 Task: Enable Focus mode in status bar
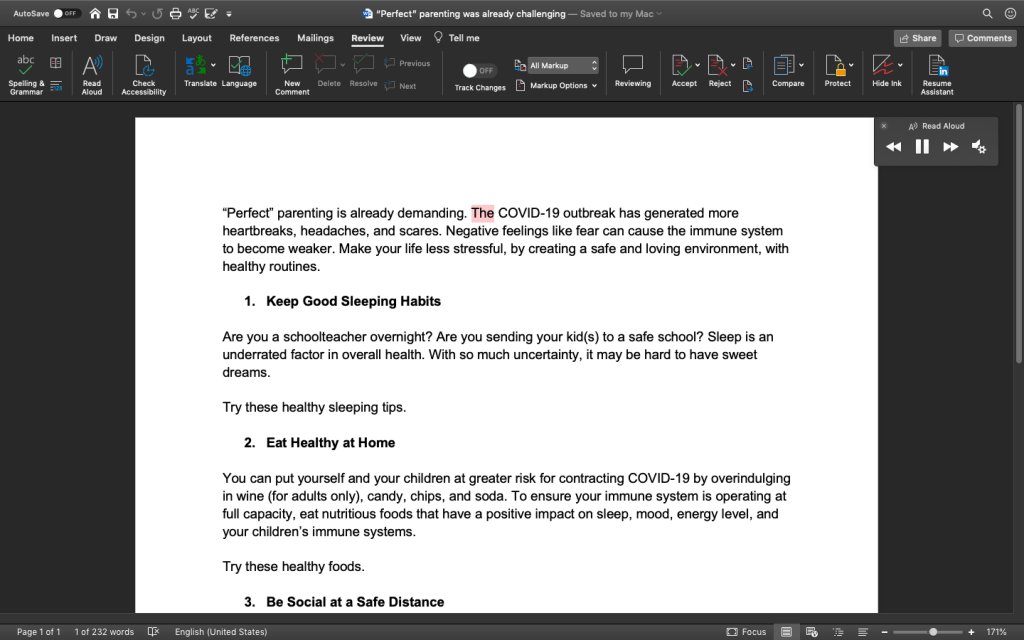747,632
